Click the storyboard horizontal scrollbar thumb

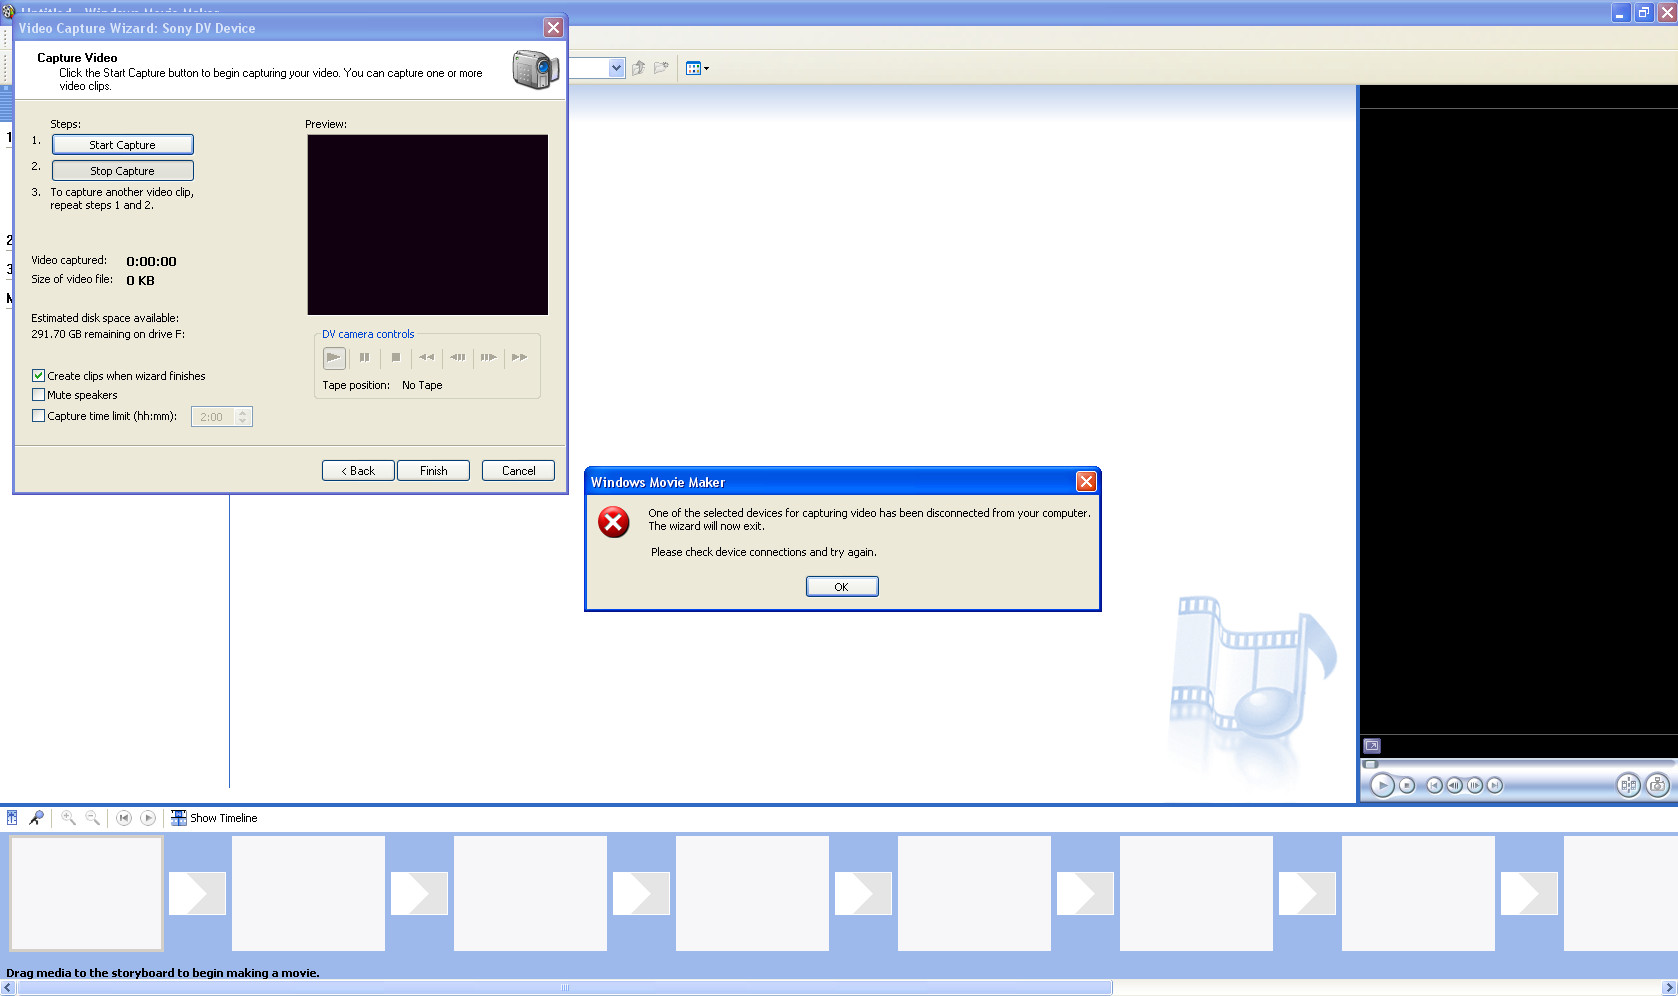565,988
